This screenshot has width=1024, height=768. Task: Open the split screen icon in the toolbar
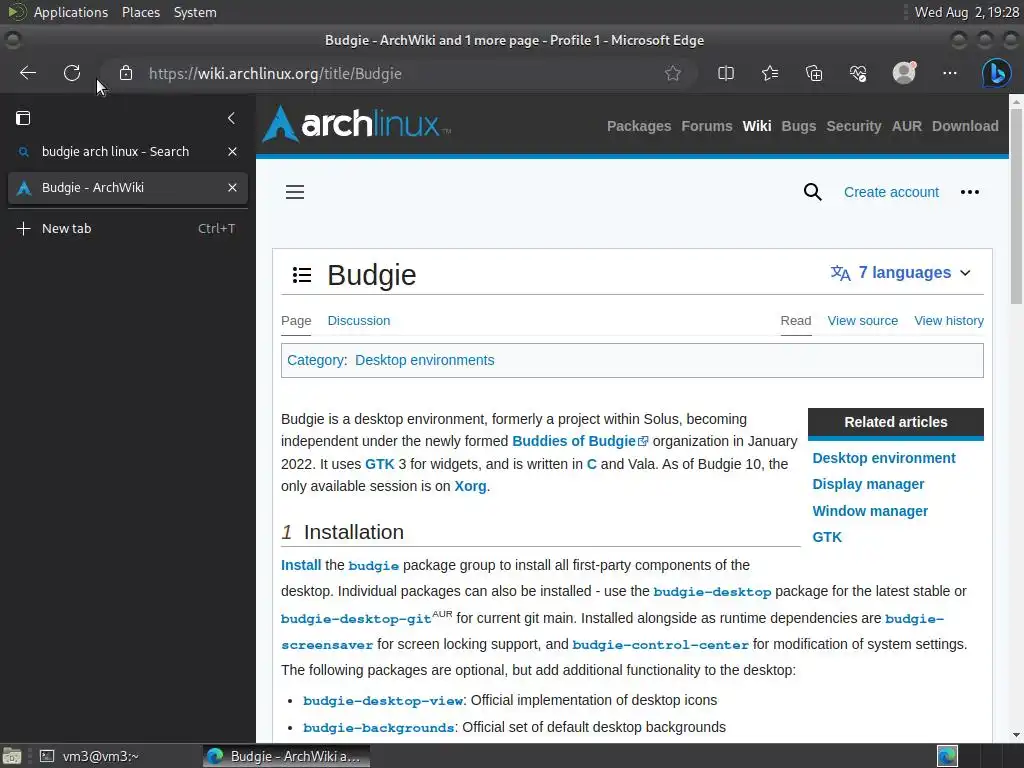726,73
